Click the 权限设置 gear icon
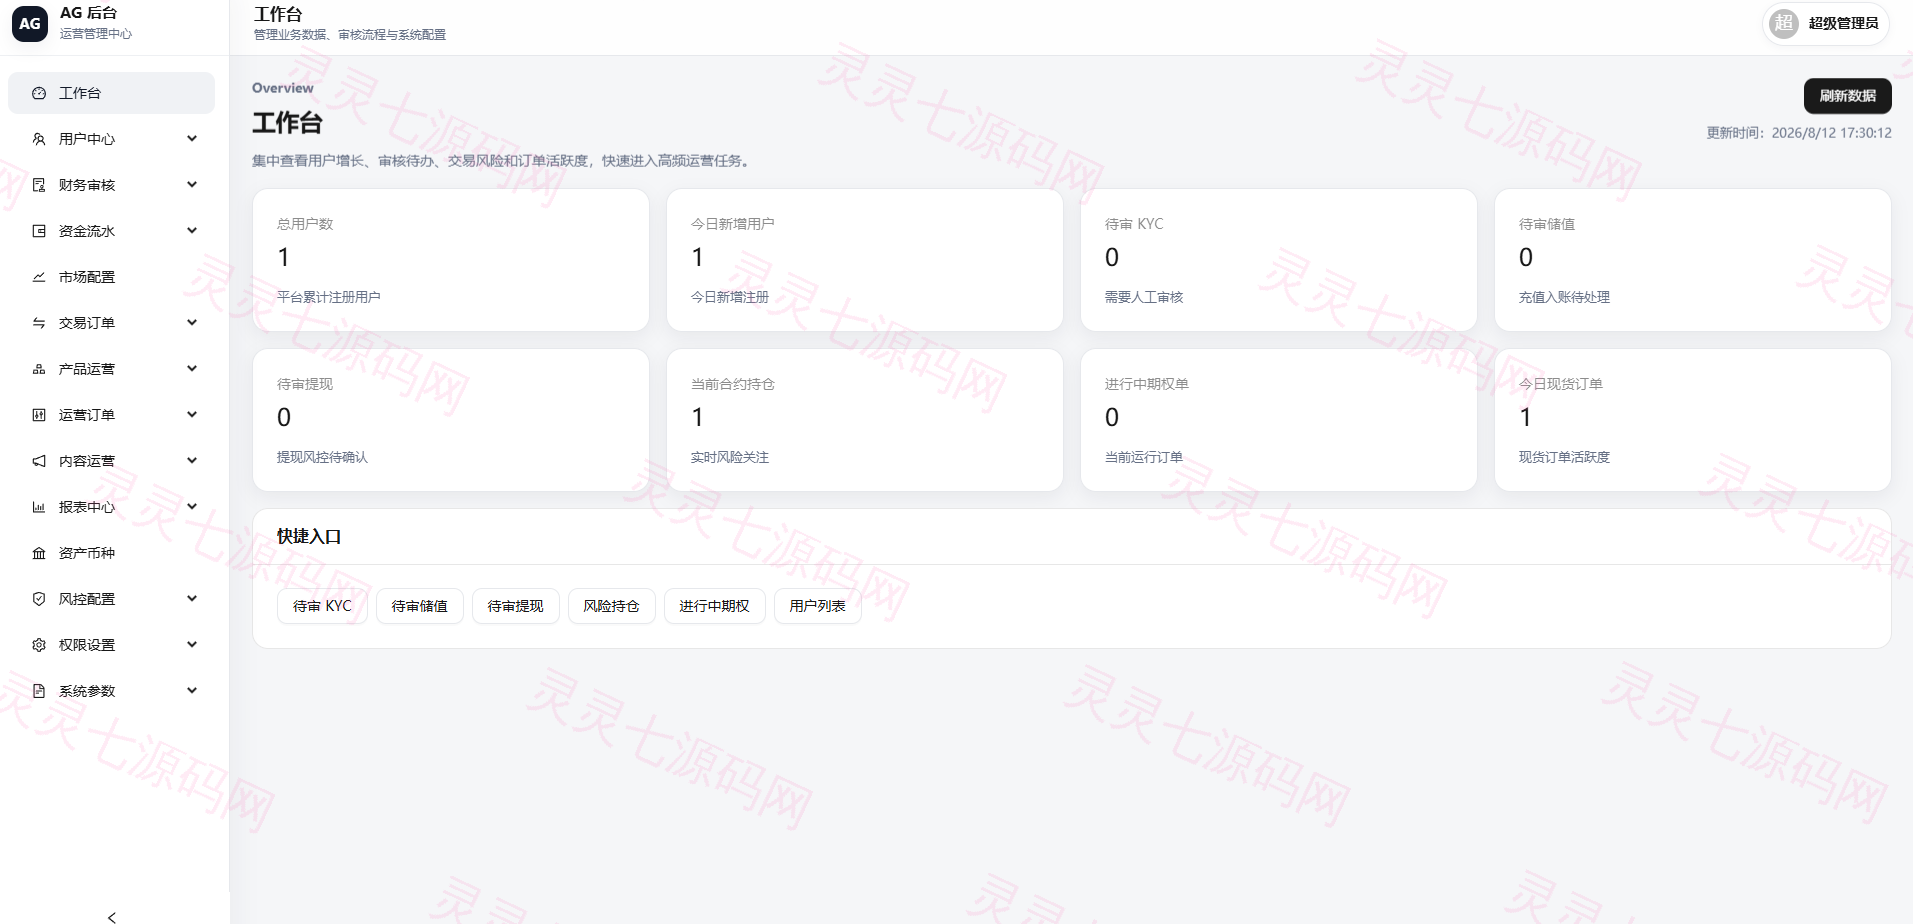Viewport: 1913px width, 924px height. pyautogui.click(x=39, y=645)
